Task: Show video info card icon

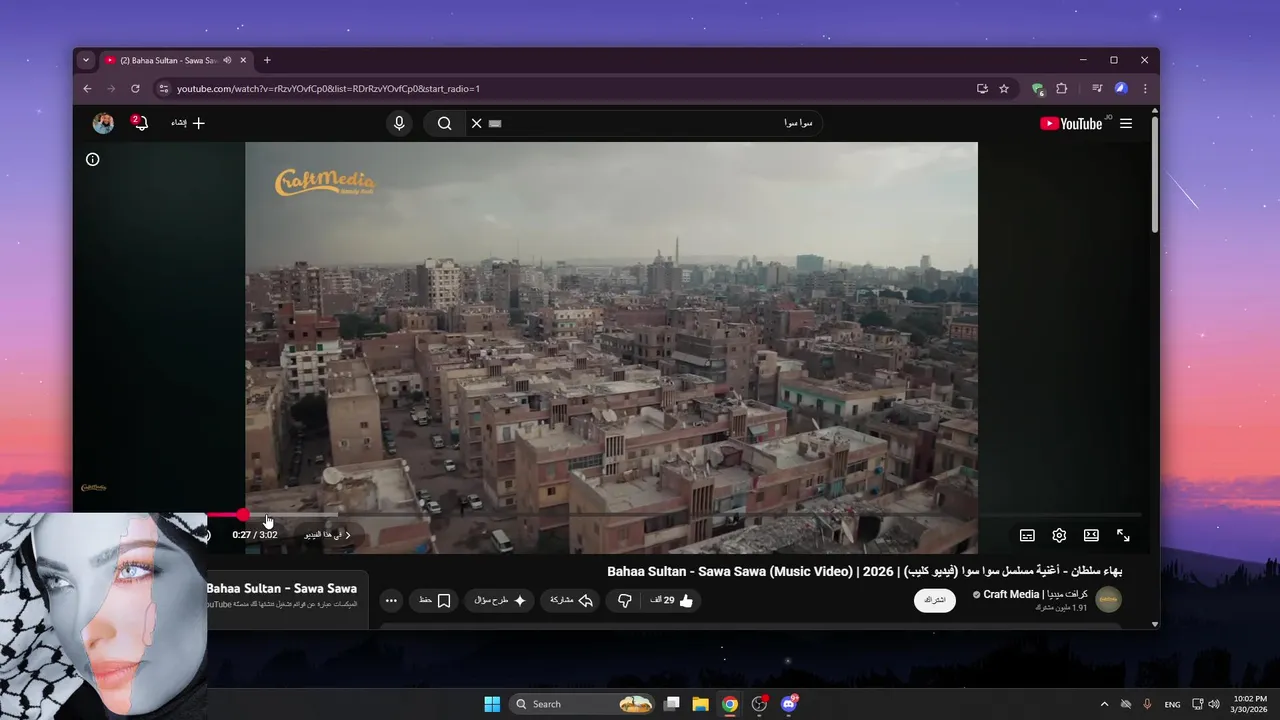Action: (92, 159)
